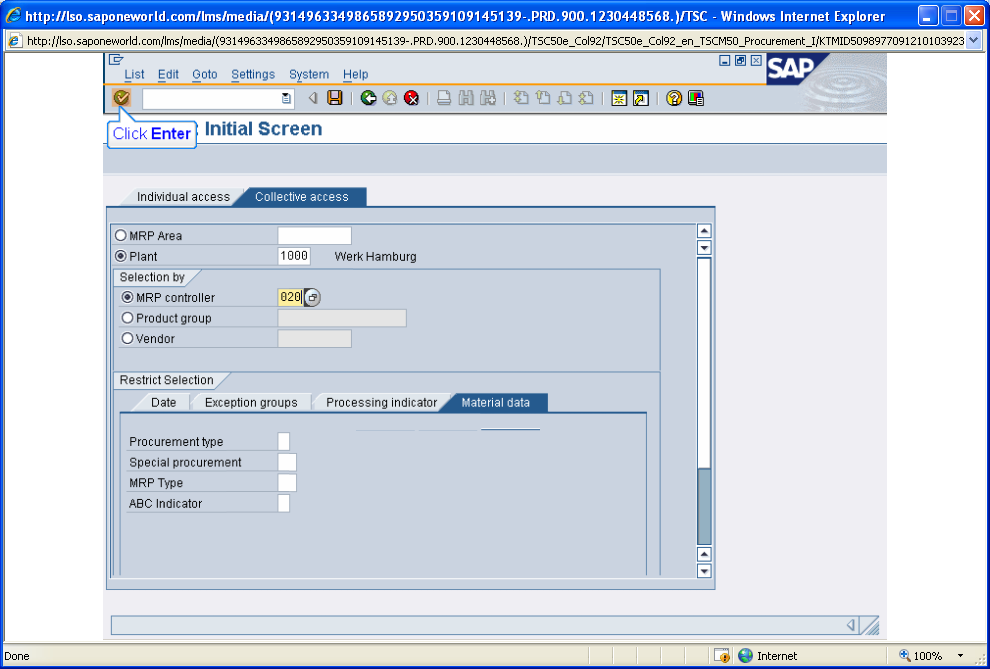The height and width of the screenshot is (669, 990).
Task: Click the privacy report icon in status bar
Action: pyautogui.click(x=722, y=656)
